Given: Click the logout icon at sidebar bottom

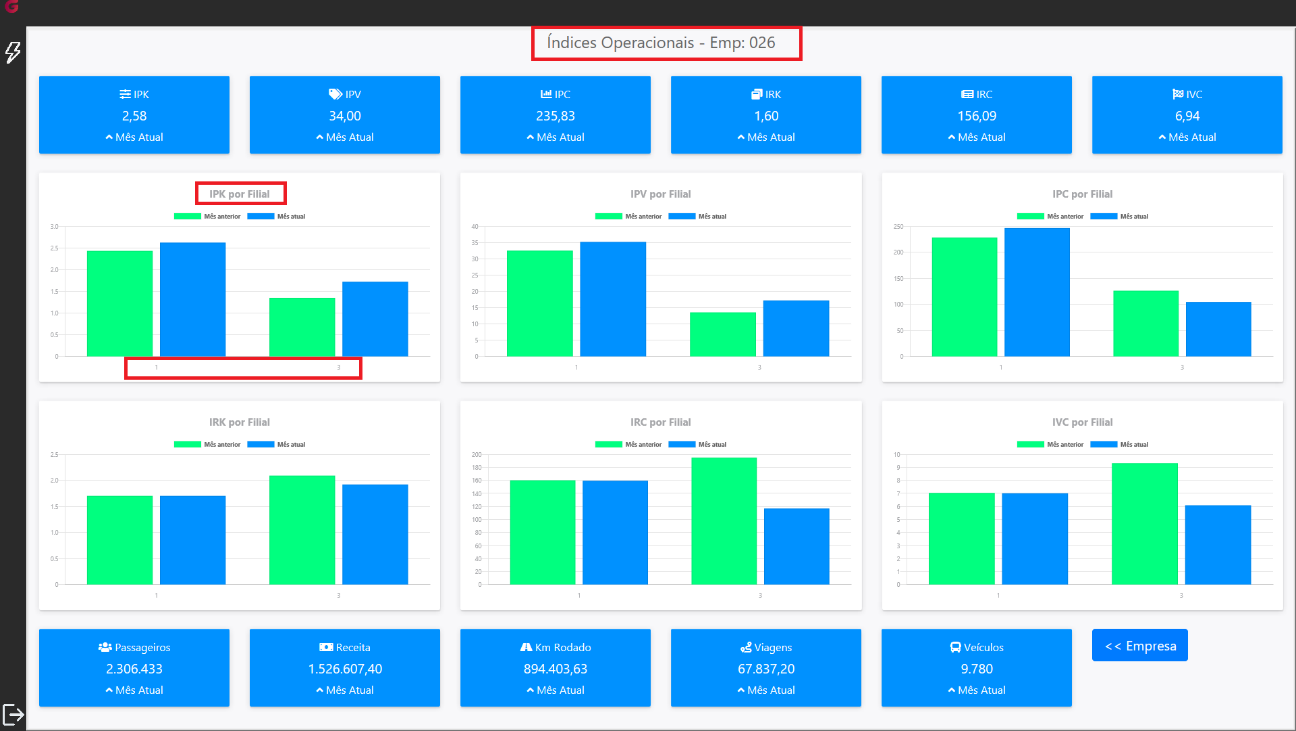Looking at the screenshot, I should coord(13,714).
